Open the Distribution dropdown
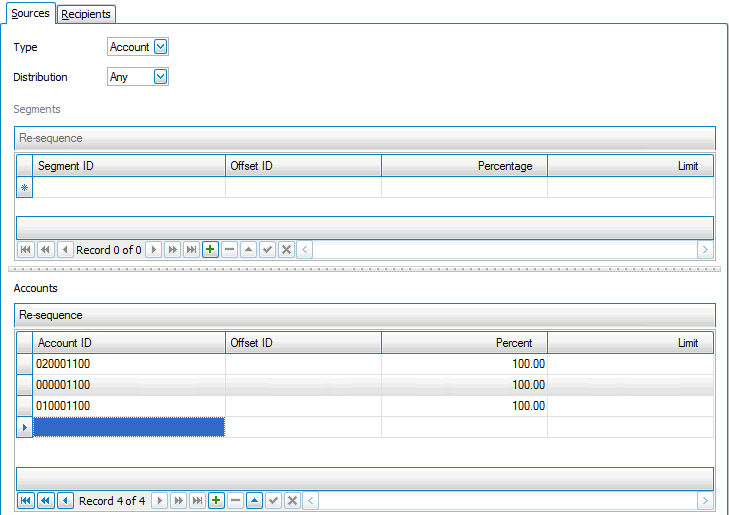 161,77
